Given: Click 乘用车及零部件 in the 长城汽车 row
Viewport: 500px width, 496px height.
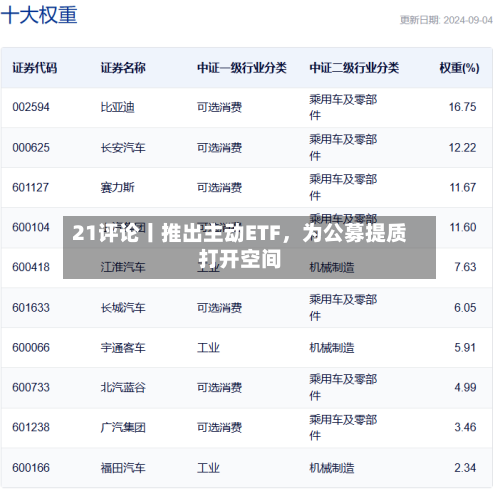Looking at the screenshot, I should (343, 307).
